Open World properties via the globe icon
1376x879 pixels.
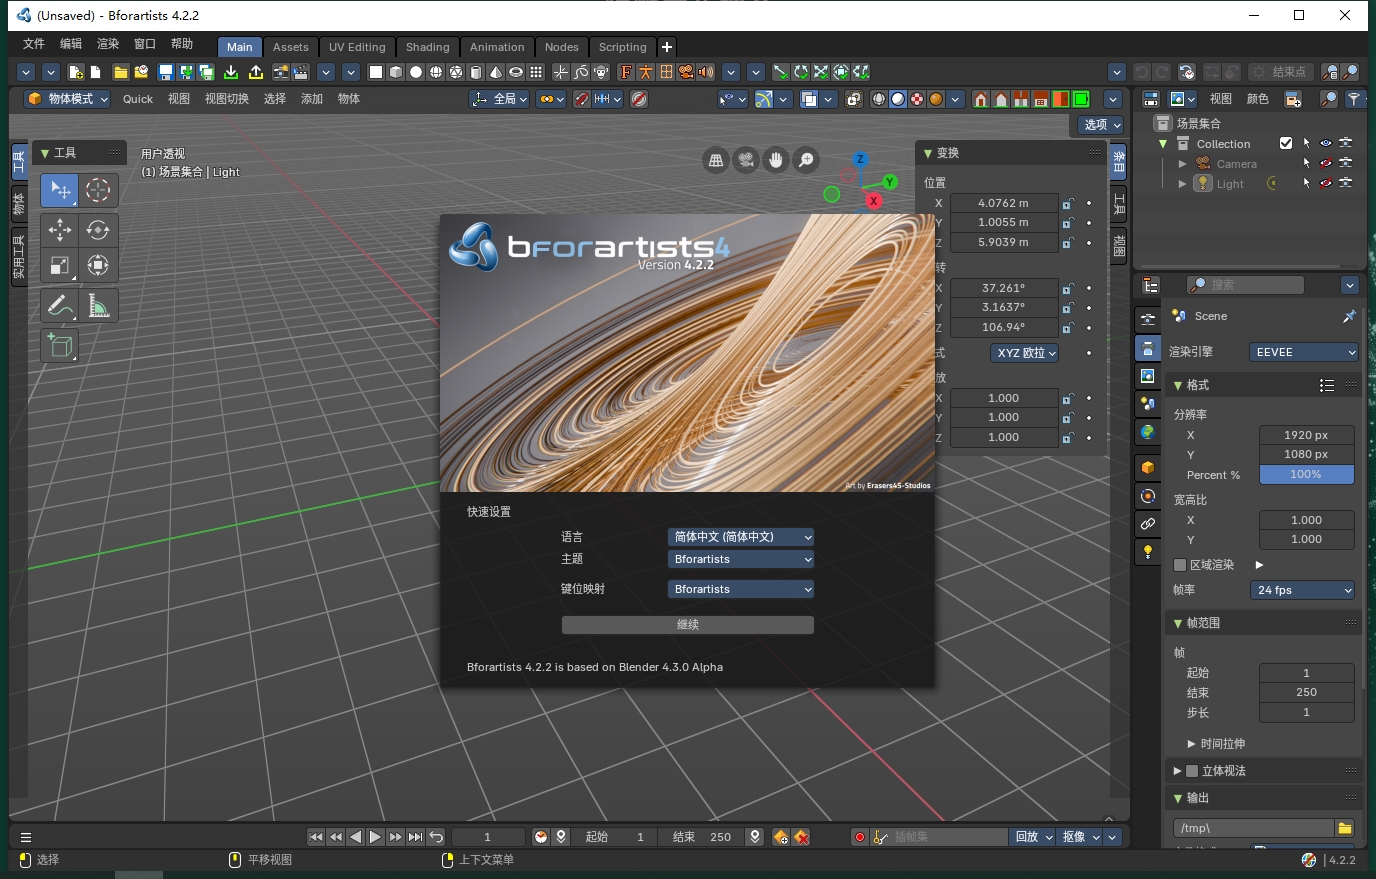click(1147, 431)
